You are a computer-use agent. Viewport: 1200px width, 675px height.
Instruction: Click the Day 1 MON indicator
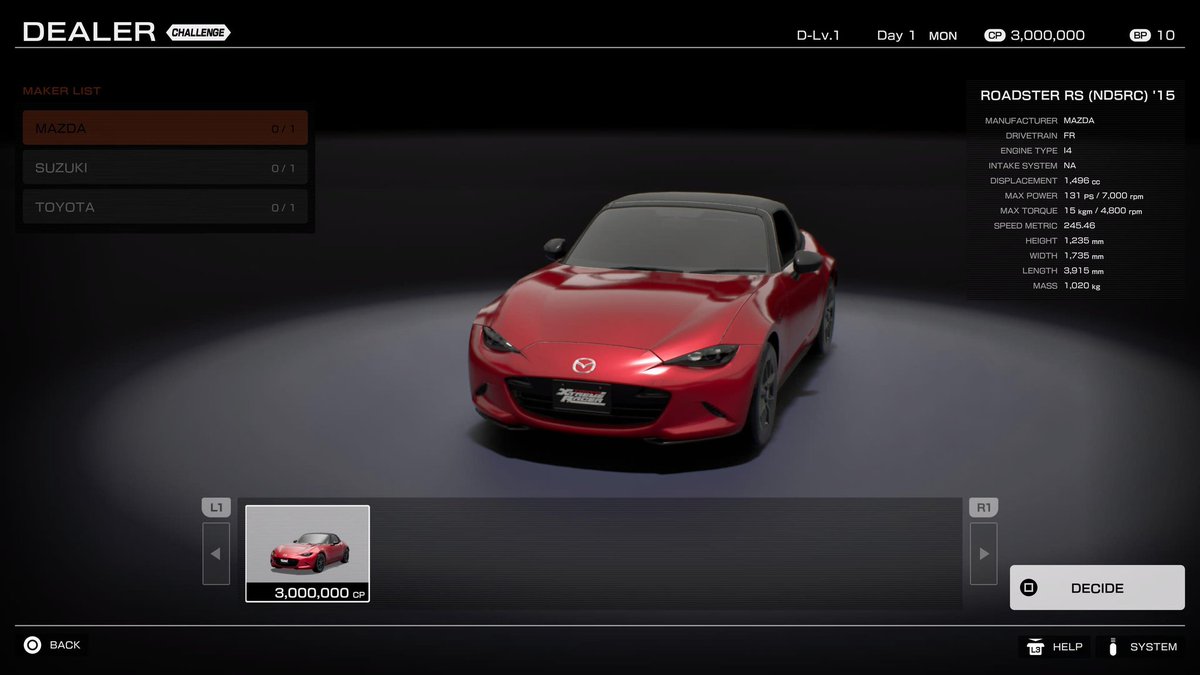pyautogui.click(x=917, y=35)
